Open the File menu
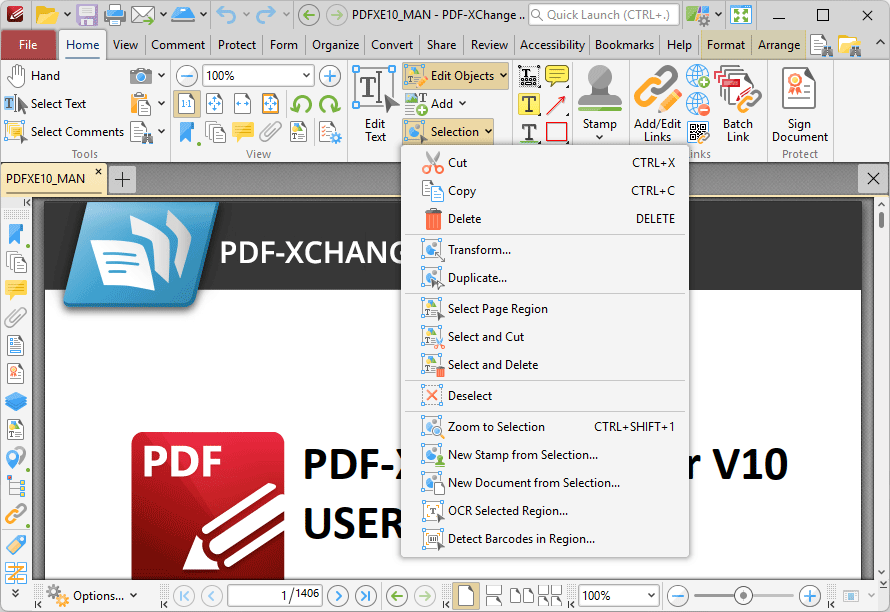 point(28,45)
